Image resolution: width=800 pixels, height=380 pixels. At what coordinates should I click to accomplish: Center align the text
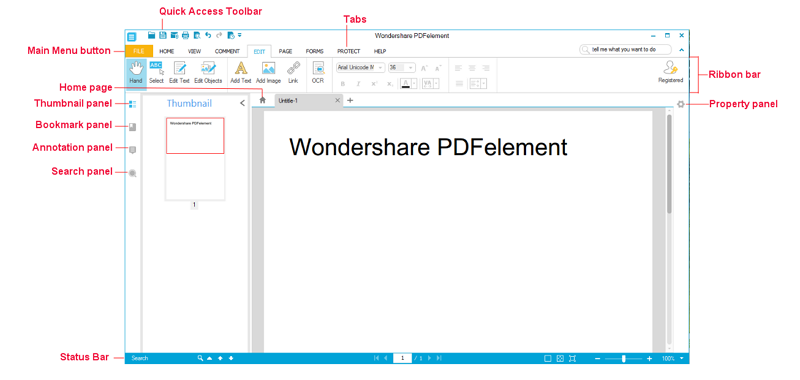(x=472, y=68)
